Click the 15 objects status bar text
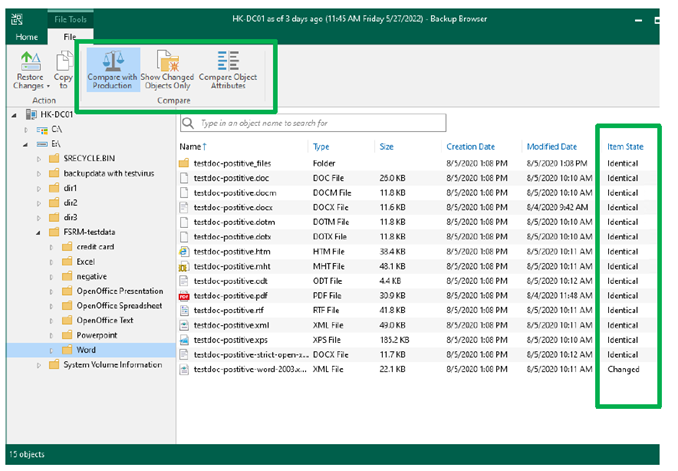This screenshot has width=678, height=471. tap(27, 455)
